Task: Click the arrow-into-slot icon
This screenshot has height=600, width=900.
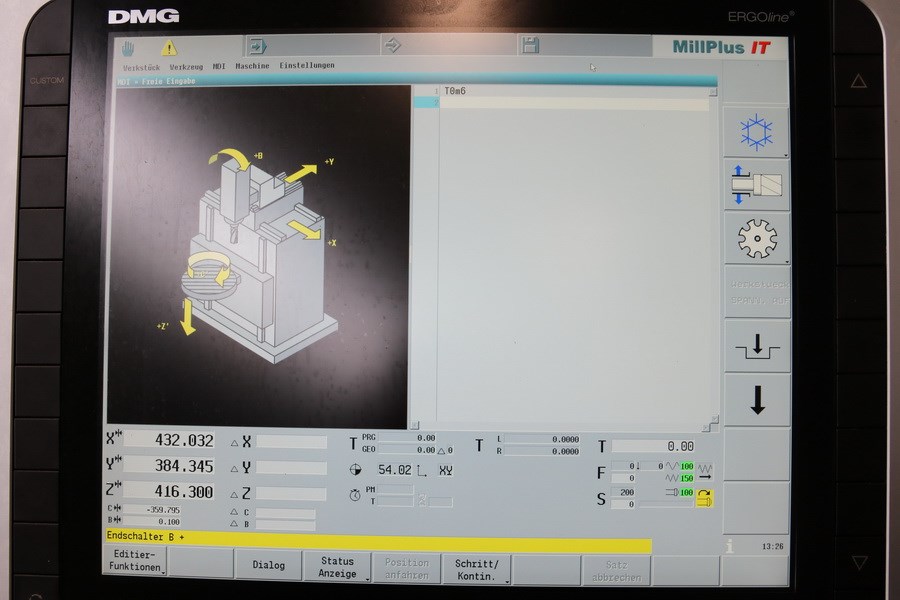Action: [756, 346]
